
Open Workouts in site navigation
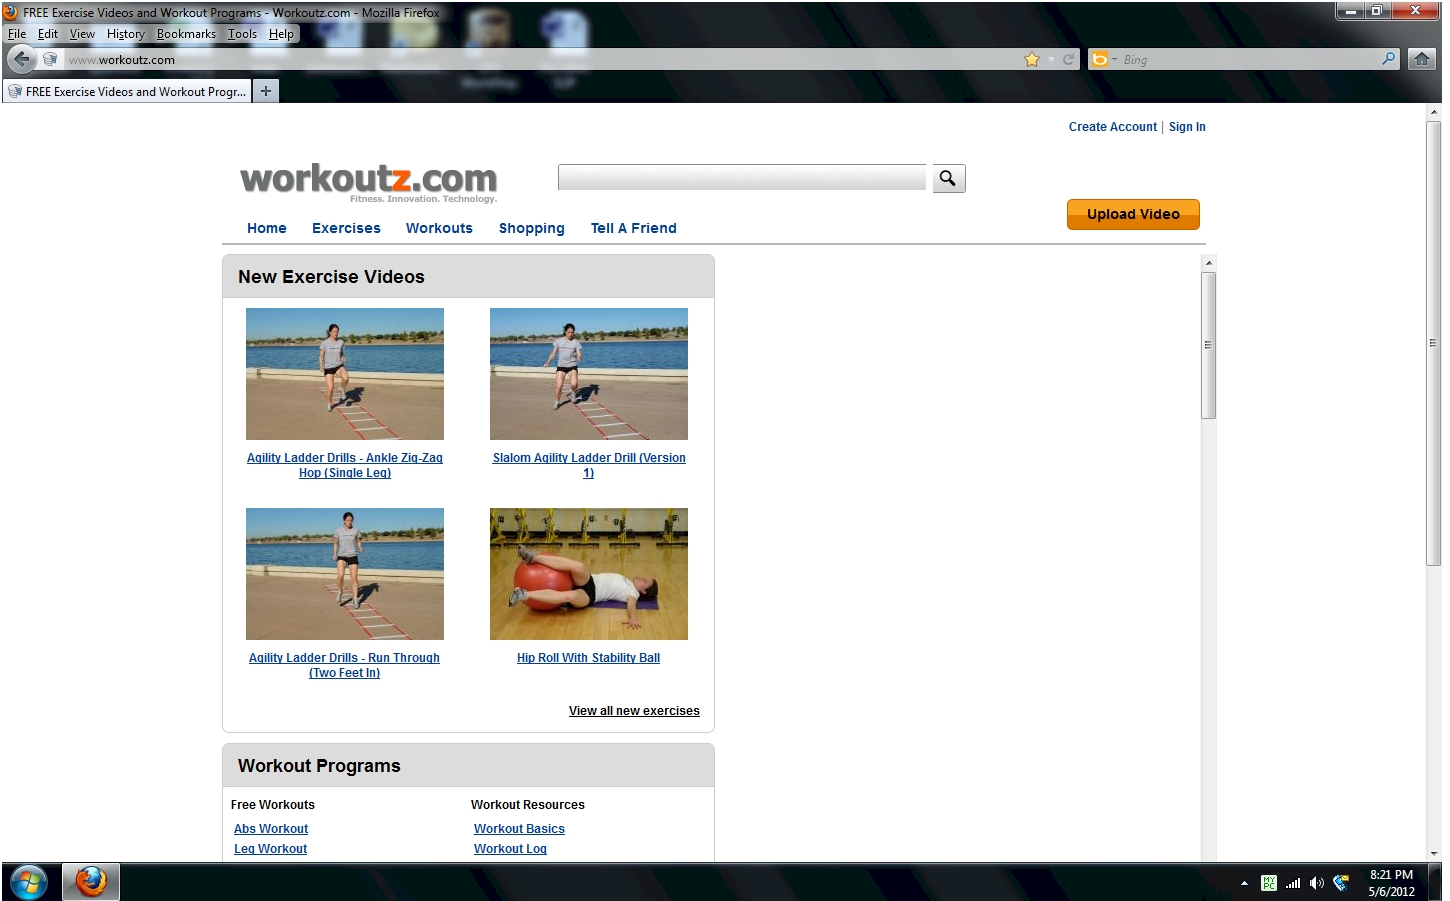[439, 228]
